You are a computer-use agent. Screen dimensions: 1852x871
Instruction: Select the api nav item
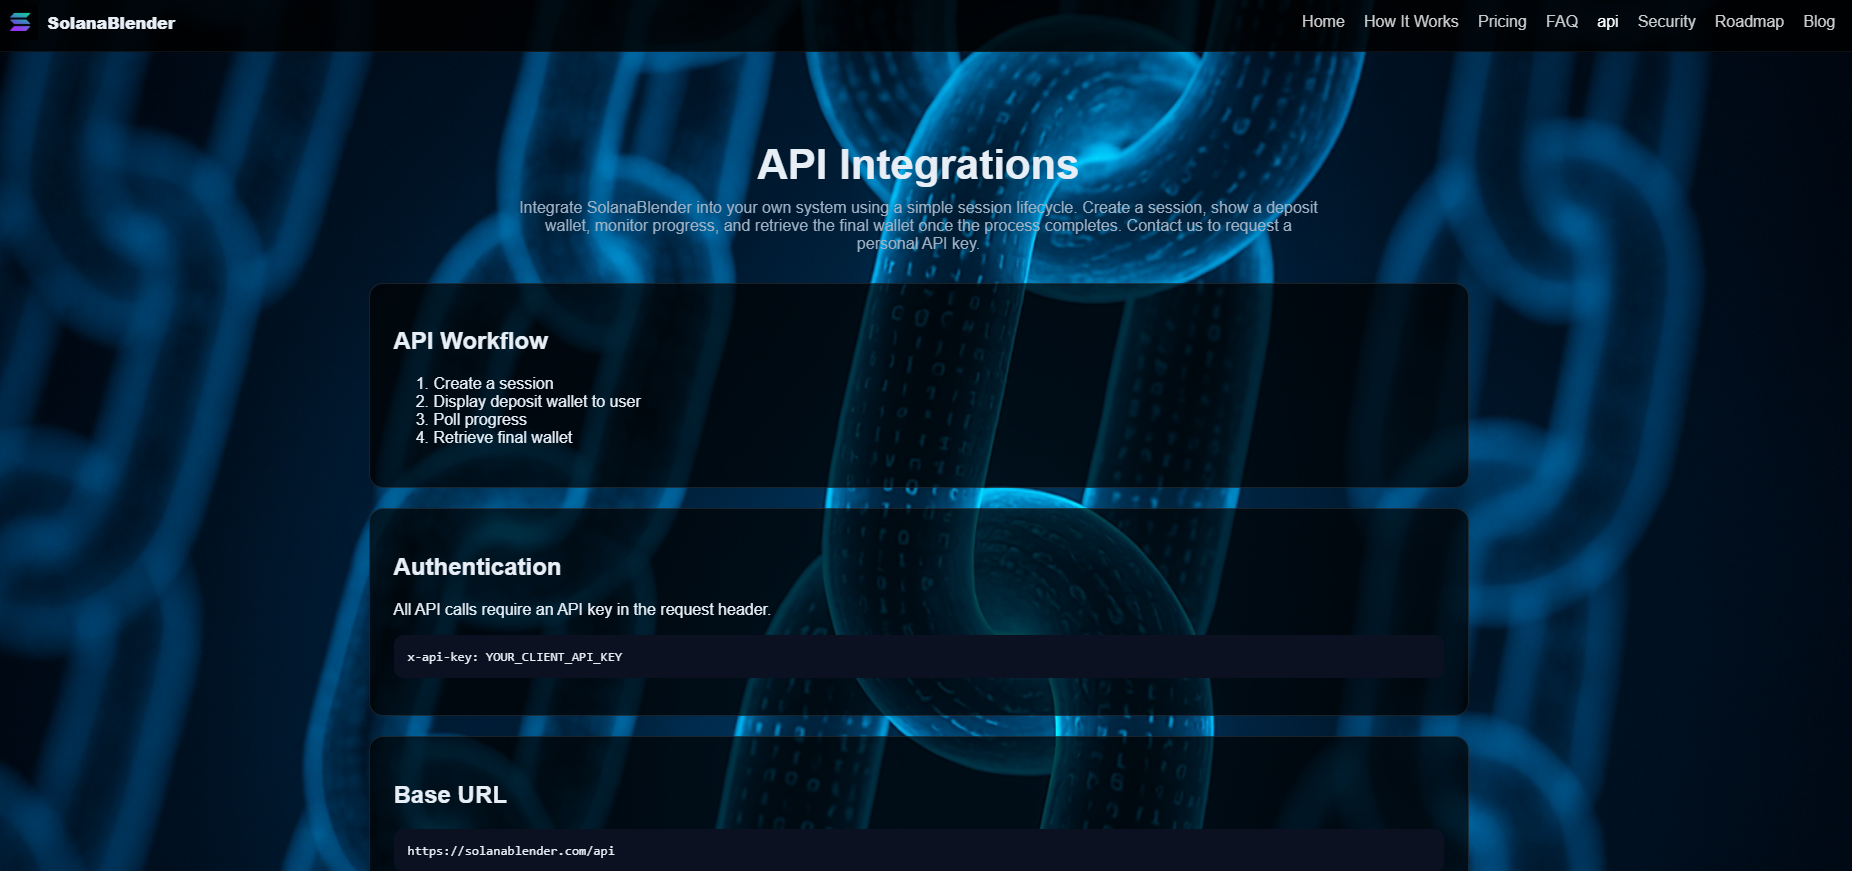point(1608,21)
